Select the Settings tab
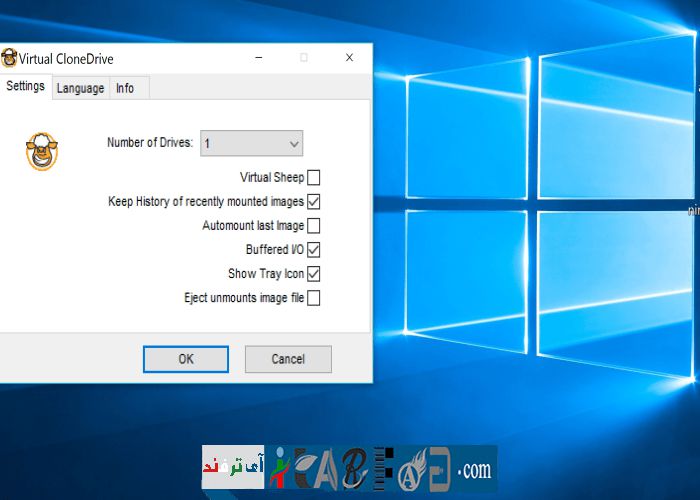The width and height of the screenshot is (700, 500). [x=25, y=86]
